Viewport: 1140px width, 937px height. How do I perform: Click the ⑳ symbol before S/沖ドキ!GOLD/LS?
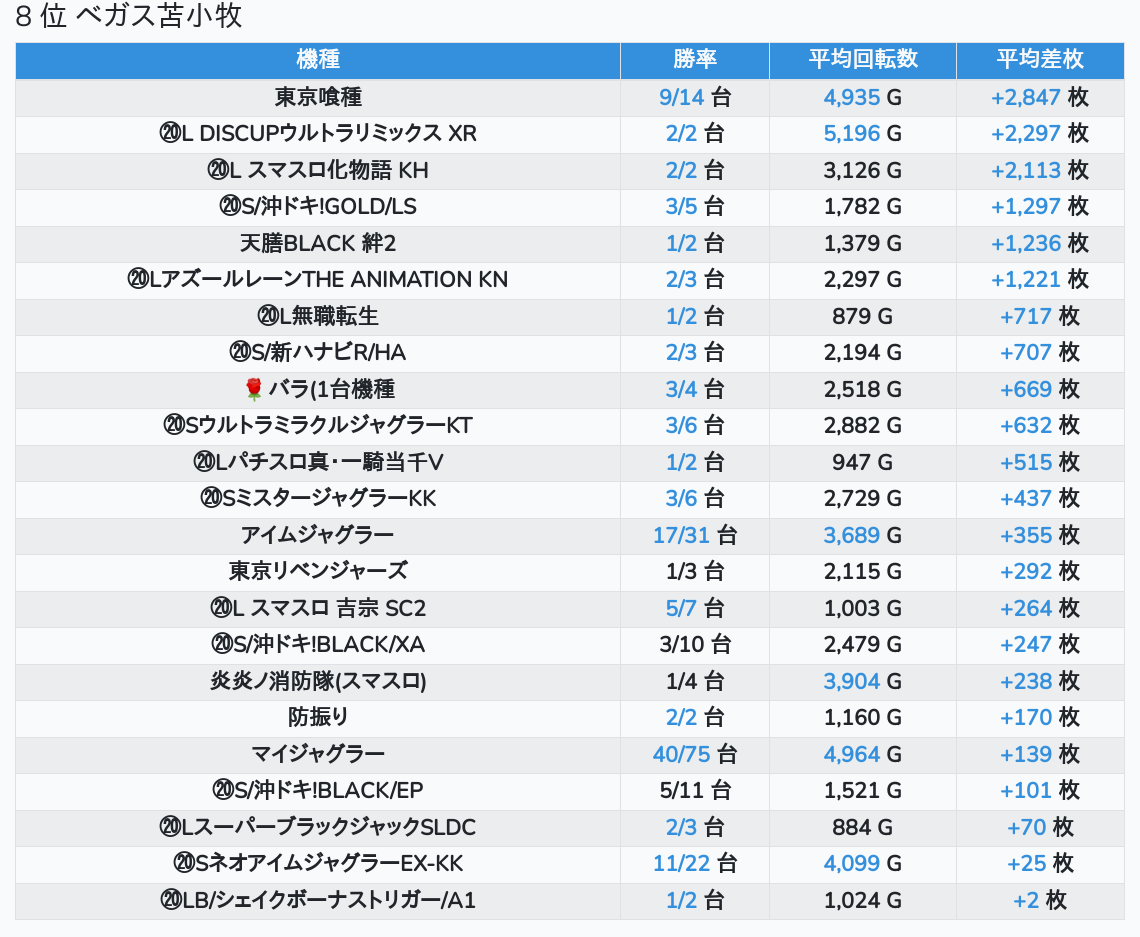coord(229,206)
